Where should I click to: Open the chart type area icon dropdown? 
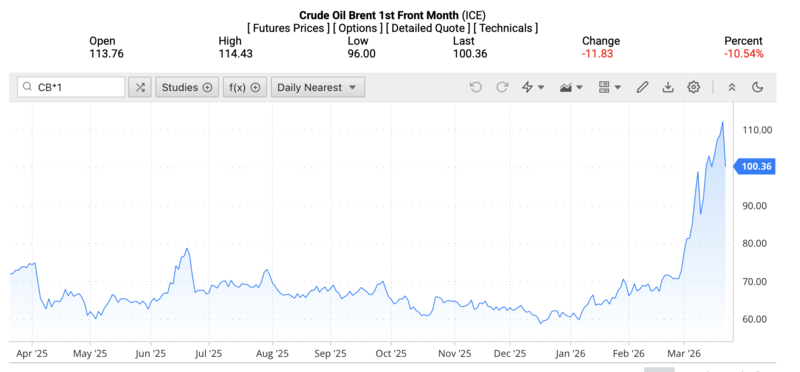click(571, 87)
